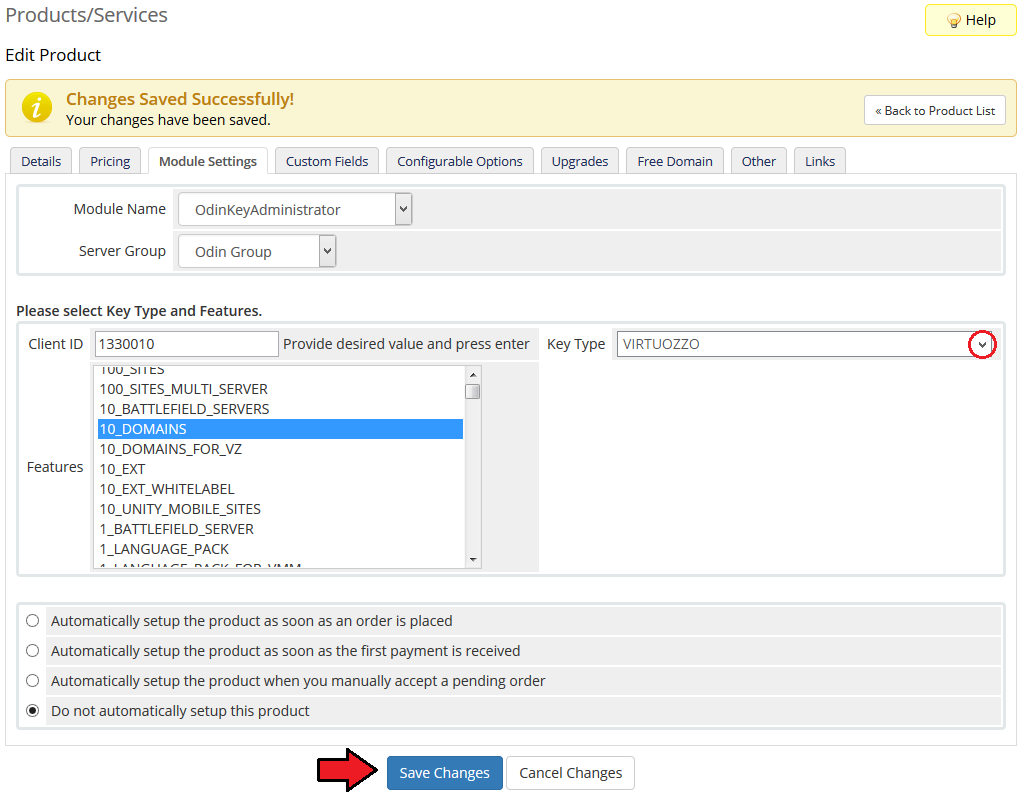The width and height of the screenshot is (1024, 795).
Task: Select do not automatically setup this product
Action: tap(33, 711)
